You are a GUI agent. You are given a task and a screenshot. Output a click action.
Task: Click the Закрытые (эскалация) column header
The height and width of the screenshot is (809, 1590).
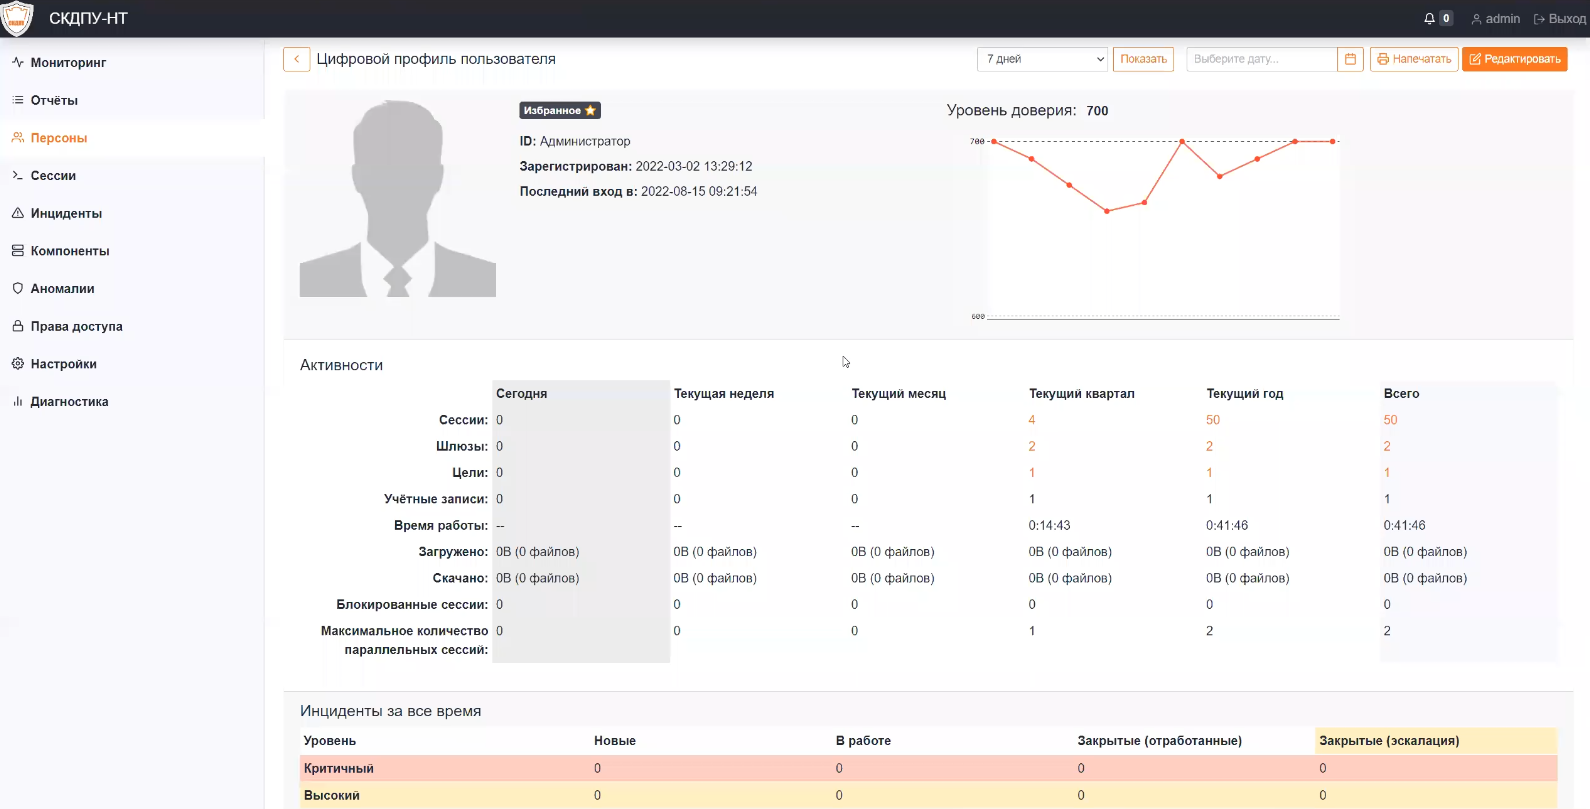[x=1389, y=741]
